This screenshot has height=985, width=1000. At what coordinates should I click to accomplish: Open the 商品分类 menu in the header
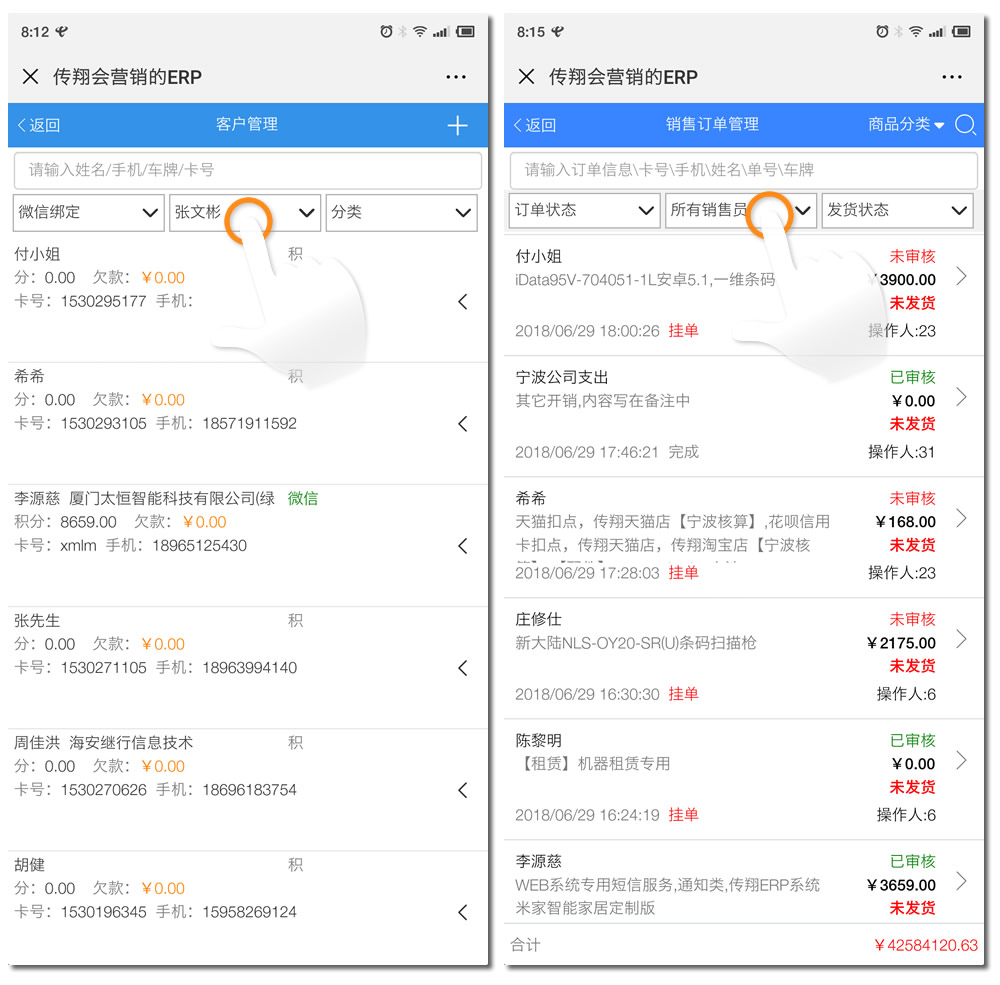[906, 124]
